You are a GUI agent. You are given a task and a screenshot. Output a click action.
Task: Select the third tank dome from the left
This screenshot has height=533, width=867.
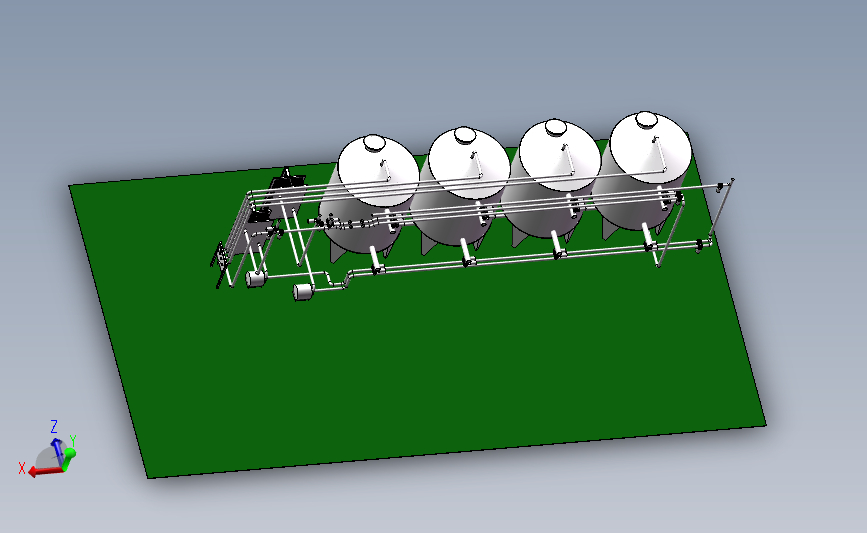(560, 156)
